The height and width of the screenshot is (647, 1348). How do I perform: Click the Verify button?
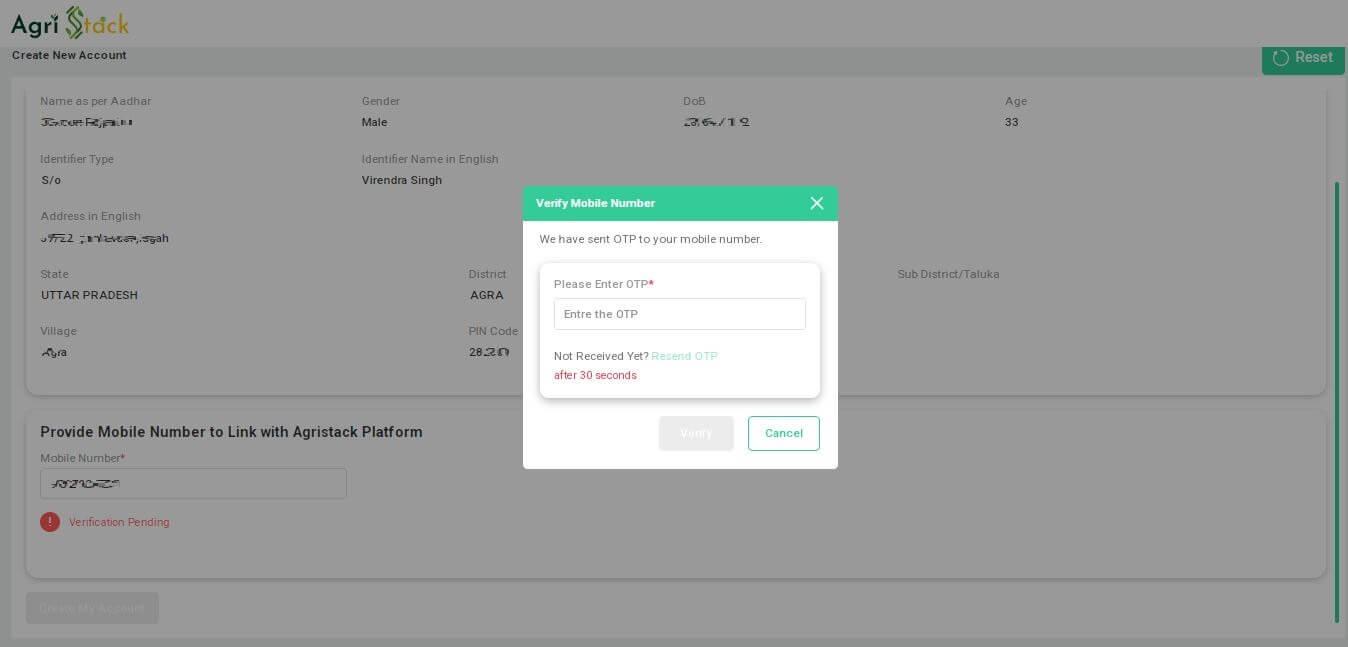(696, 433)
